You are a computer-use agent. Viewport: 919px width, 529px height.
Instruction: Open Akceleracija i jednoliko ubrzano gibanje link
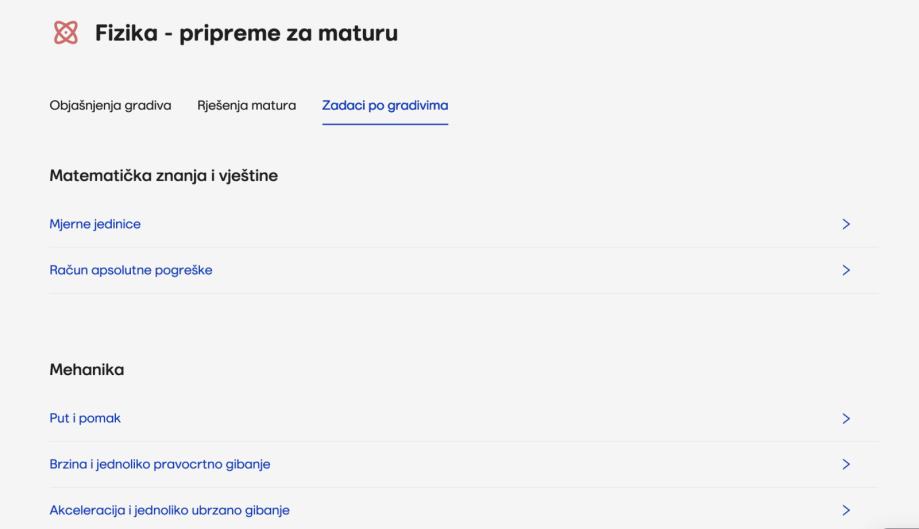coord(170,510)
